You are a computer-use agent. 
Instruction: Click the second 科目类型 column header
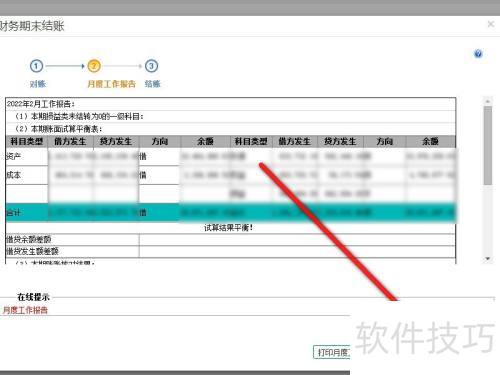pyautogui.click(x=251, y=141)
